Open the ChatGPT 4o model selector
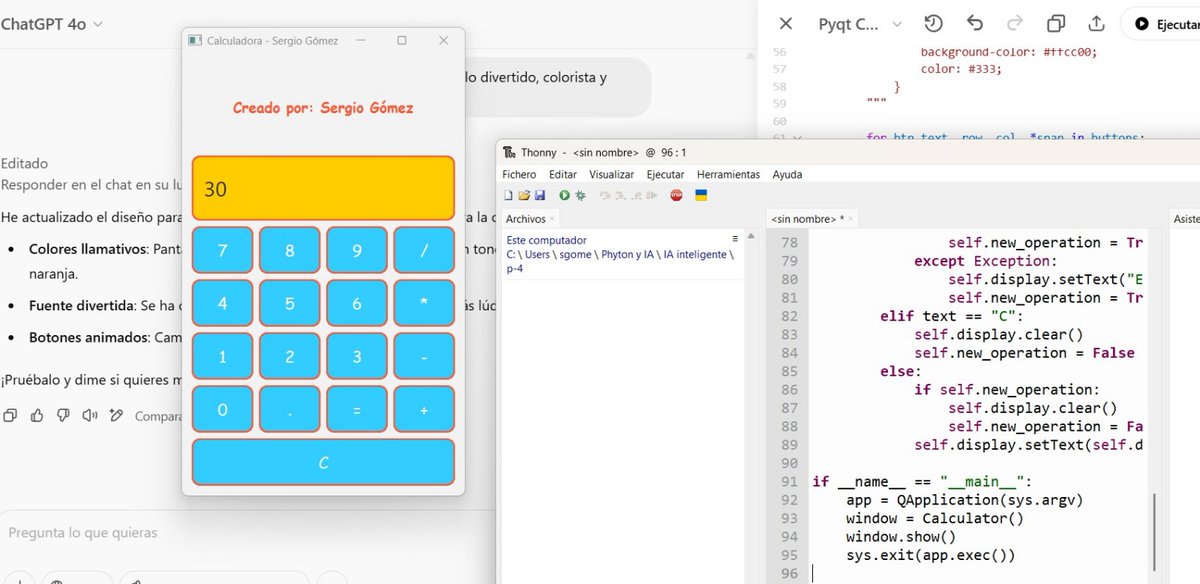Viewport: 1200px width, 584px height. (45, 22)
